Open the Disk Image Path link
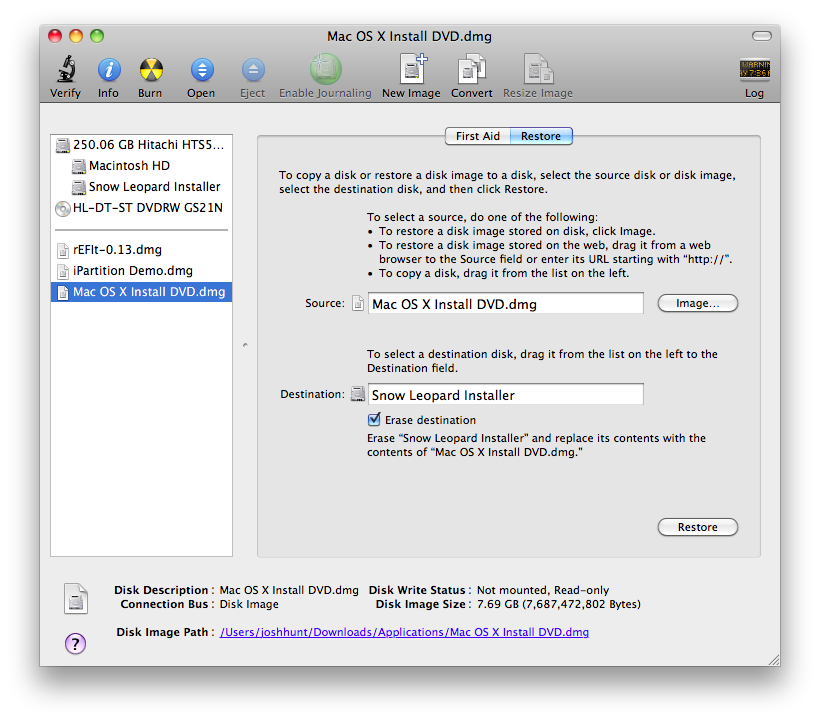 click(404, 632)
